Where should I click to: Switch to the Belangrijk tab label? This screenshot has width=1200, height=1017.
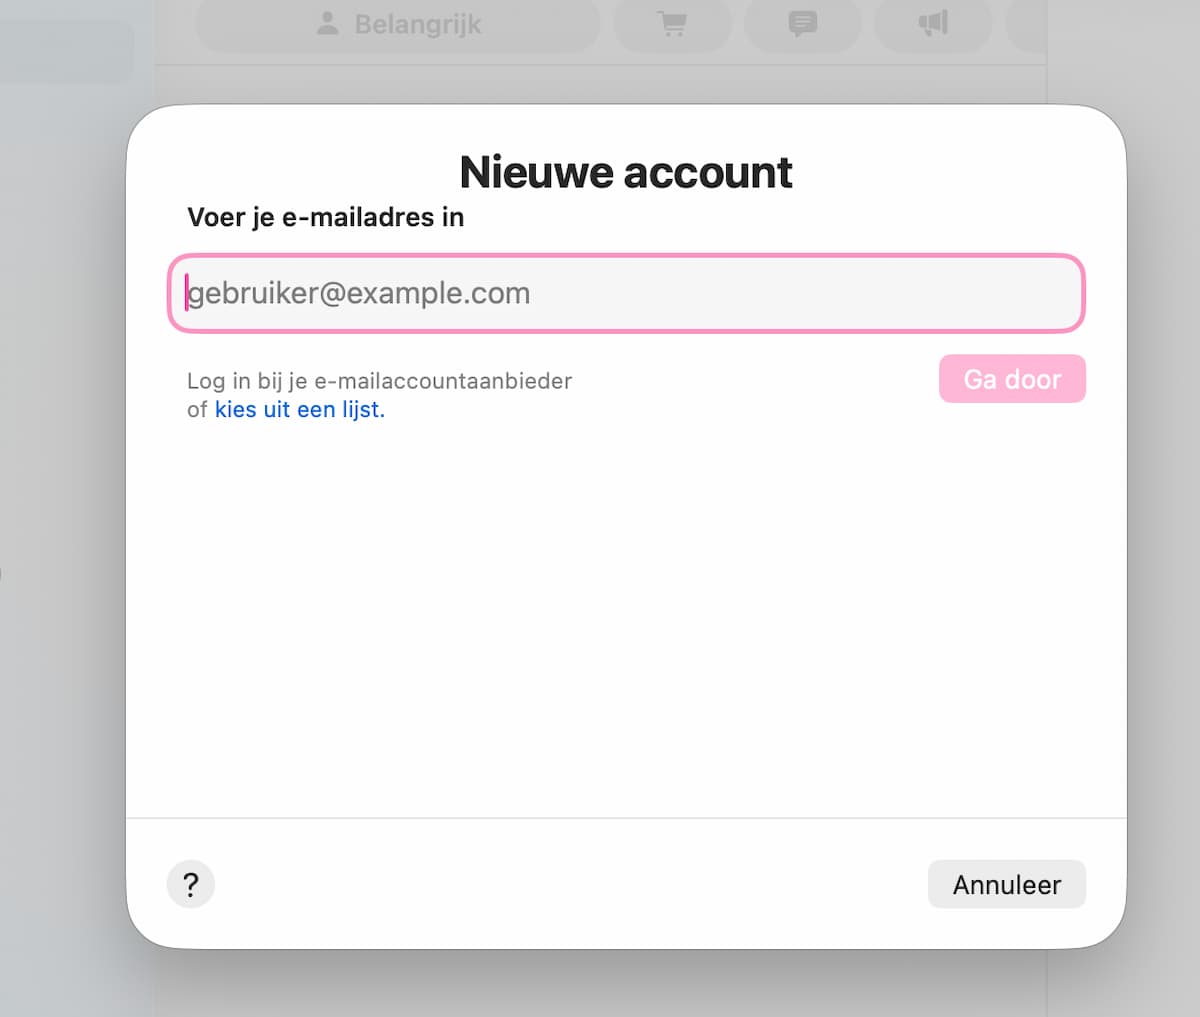417,24
